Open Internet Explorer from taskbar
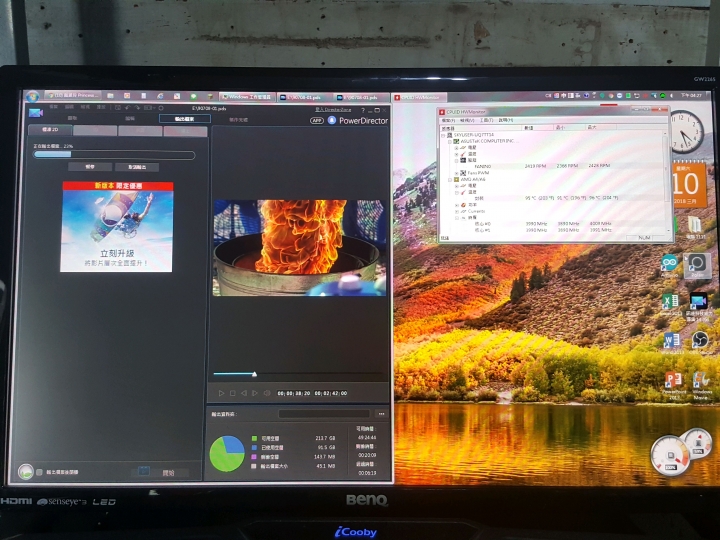Image resolution: width=720 pixels, height=540 pixels. [x=160, y=96]
